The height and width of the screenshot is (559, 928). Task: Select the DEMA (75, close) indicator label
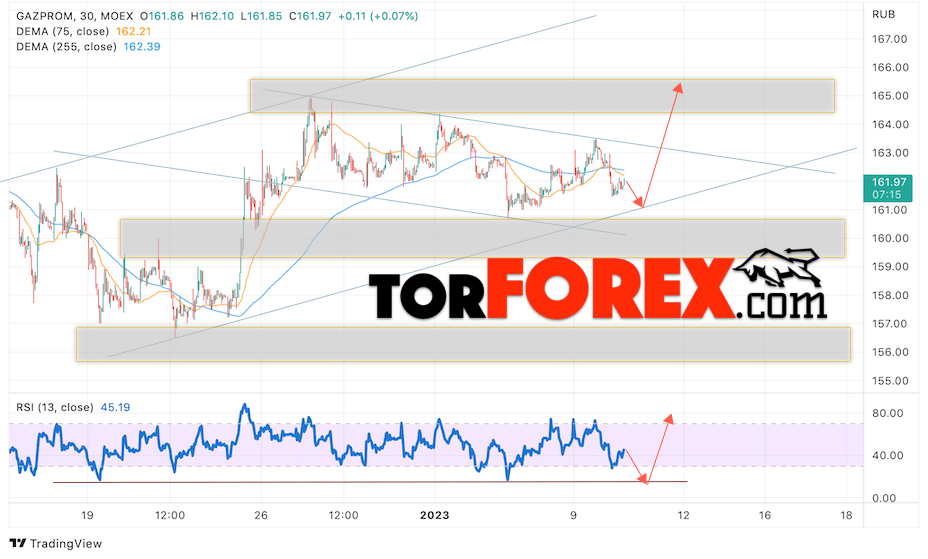[x=62, y=31]
